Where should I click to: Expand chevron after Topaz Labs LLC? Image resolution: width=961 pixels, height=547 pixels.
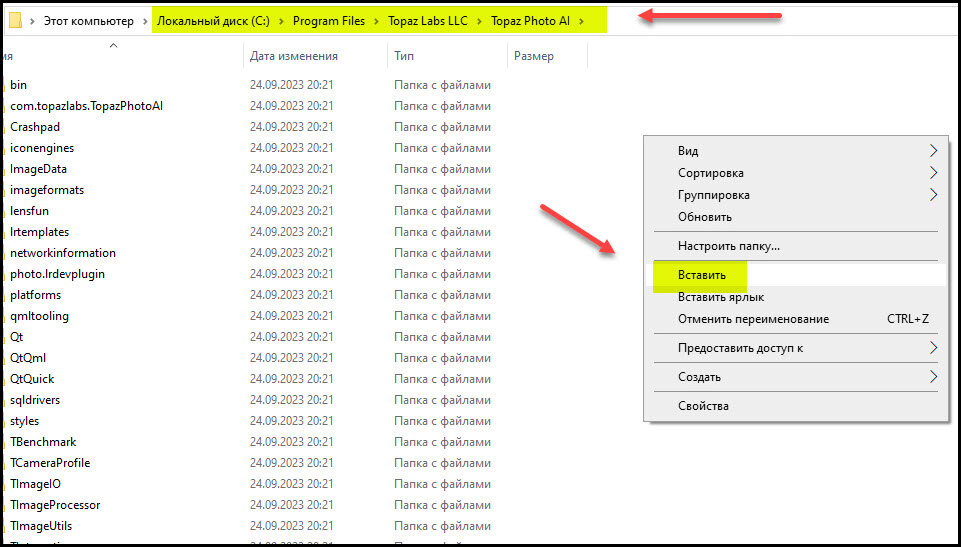pyautogui.click(x=479, y=21)
